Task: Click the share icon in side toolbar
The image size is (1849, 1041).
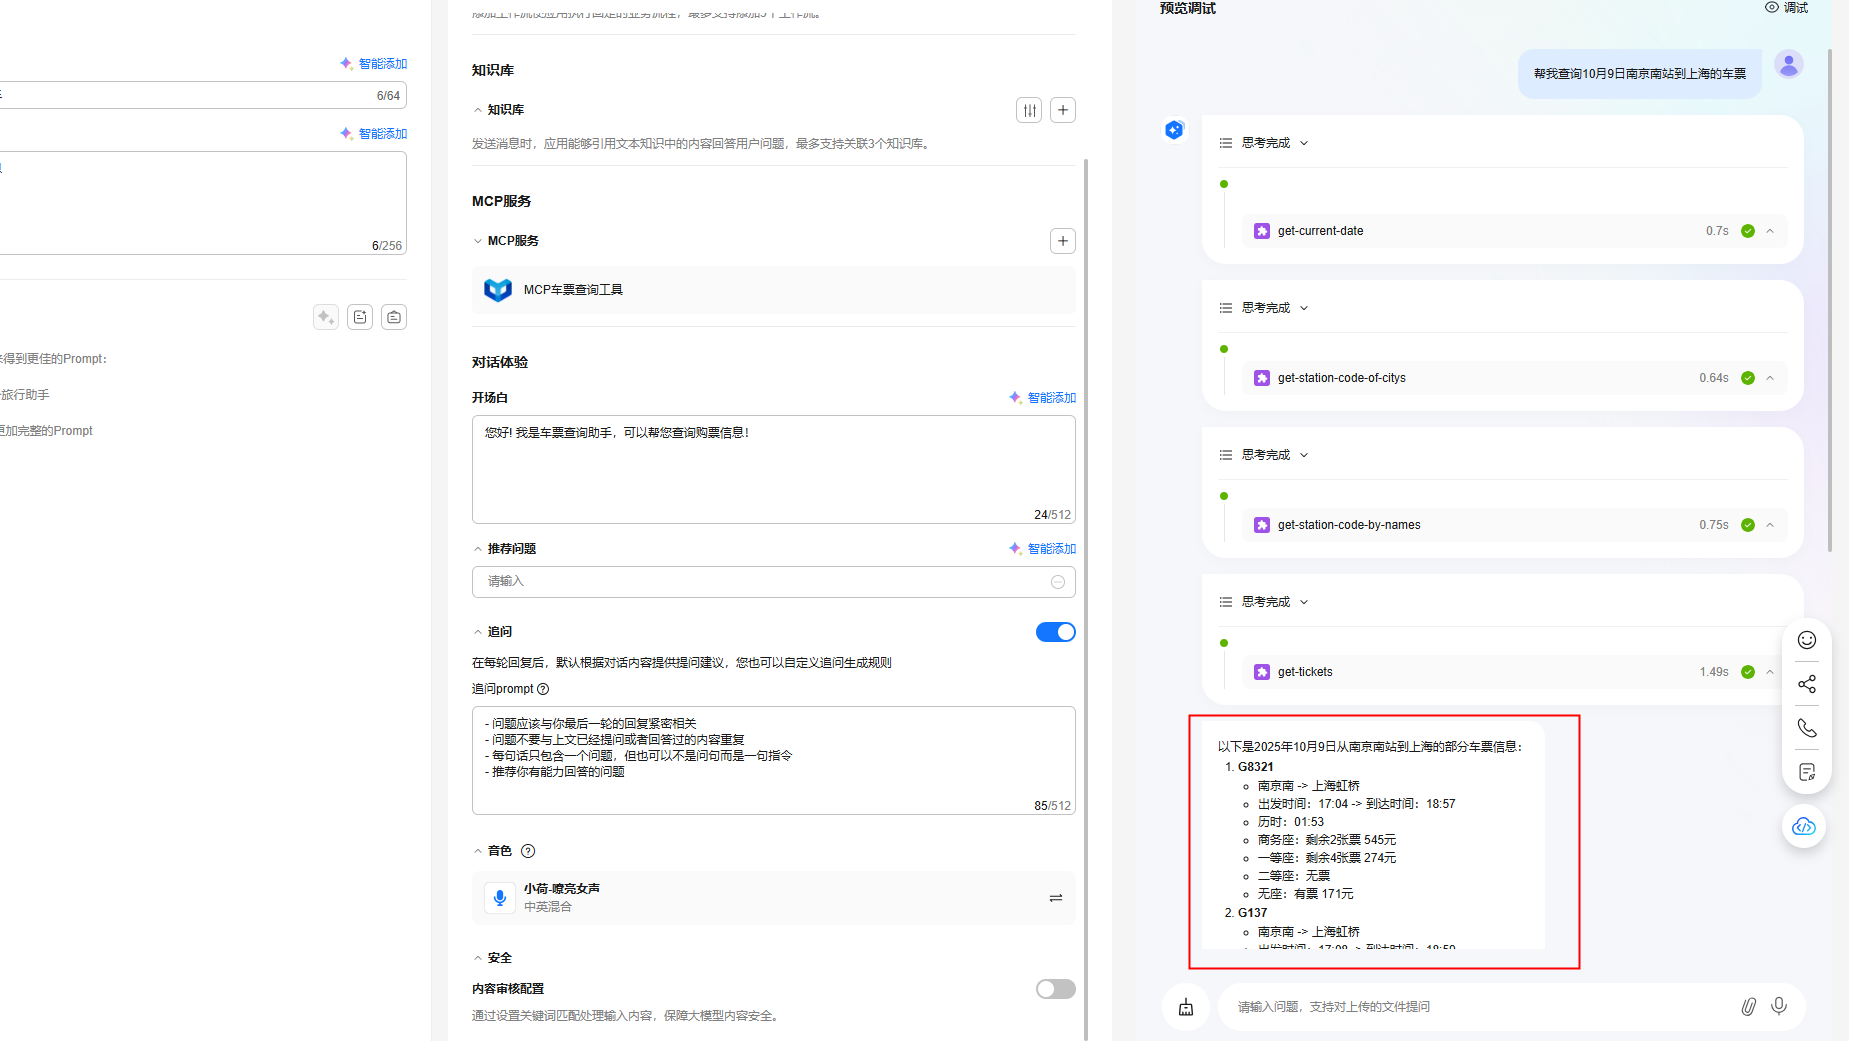Action: click(1806, 684)
